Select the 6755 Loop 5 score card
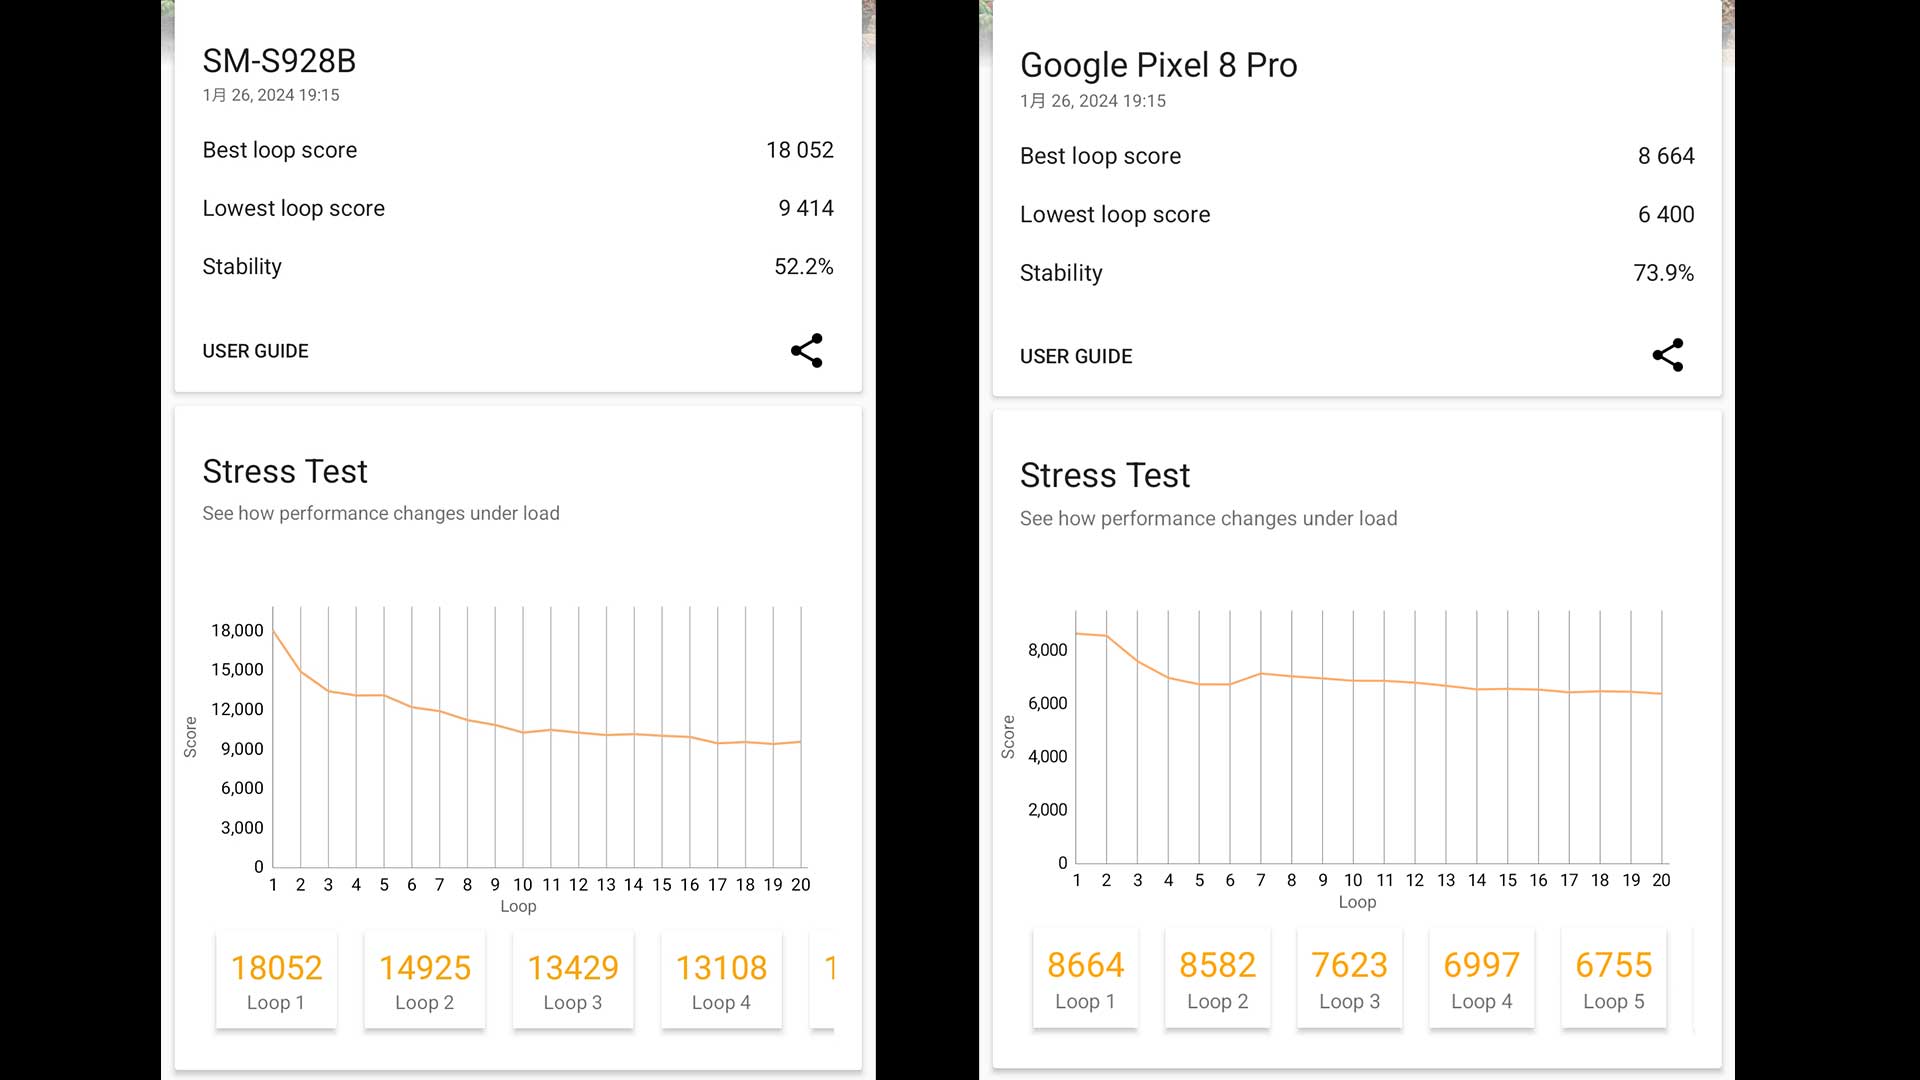Image resolution: width=1920 pixels, height=1080 pixels. coord(1613,978)
